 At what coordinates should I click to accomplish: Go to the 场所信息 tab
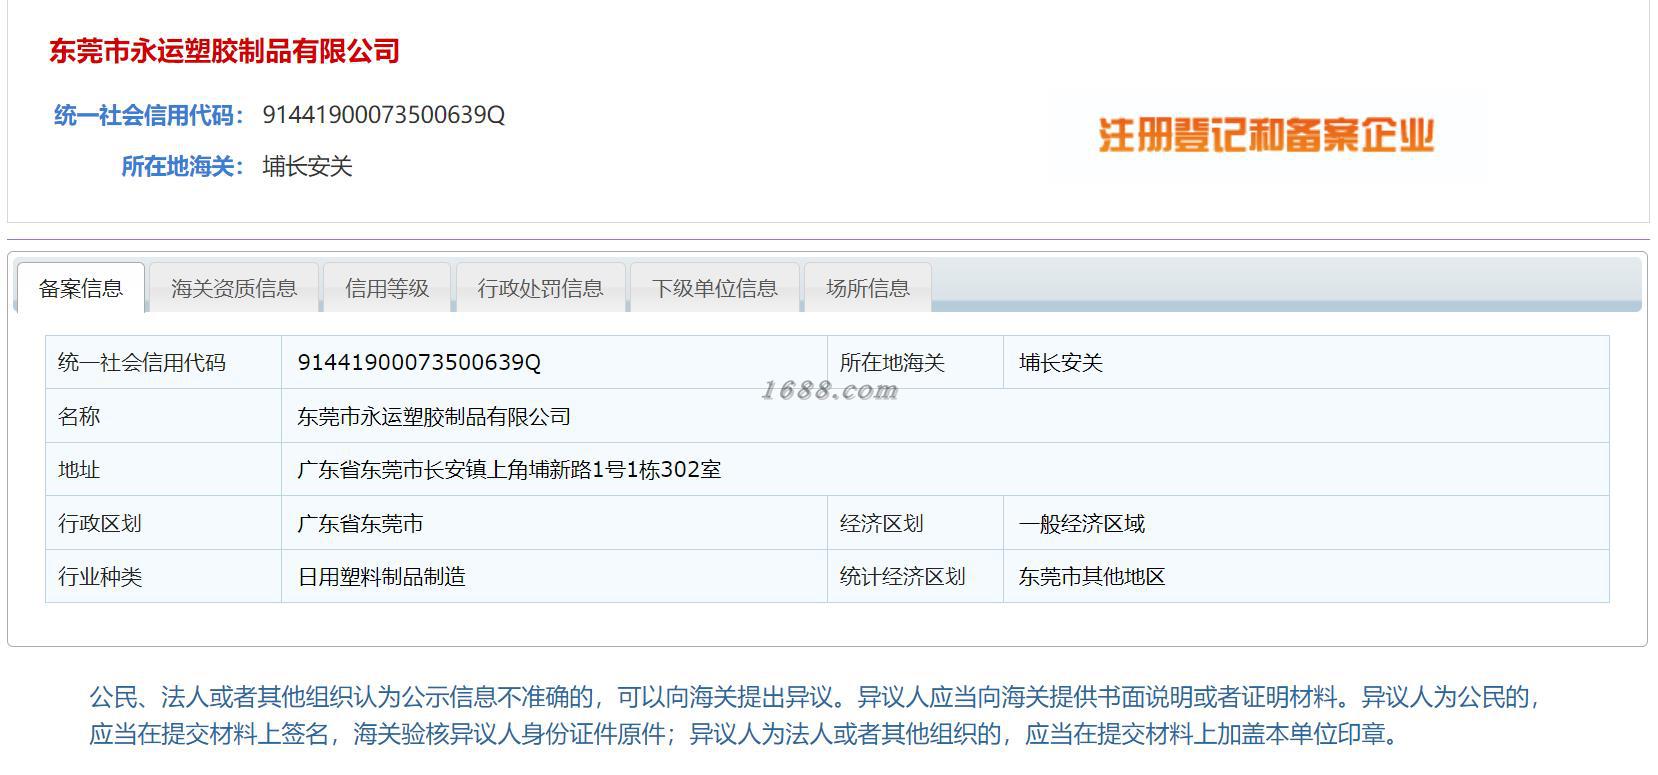click(x=868, y=288)
